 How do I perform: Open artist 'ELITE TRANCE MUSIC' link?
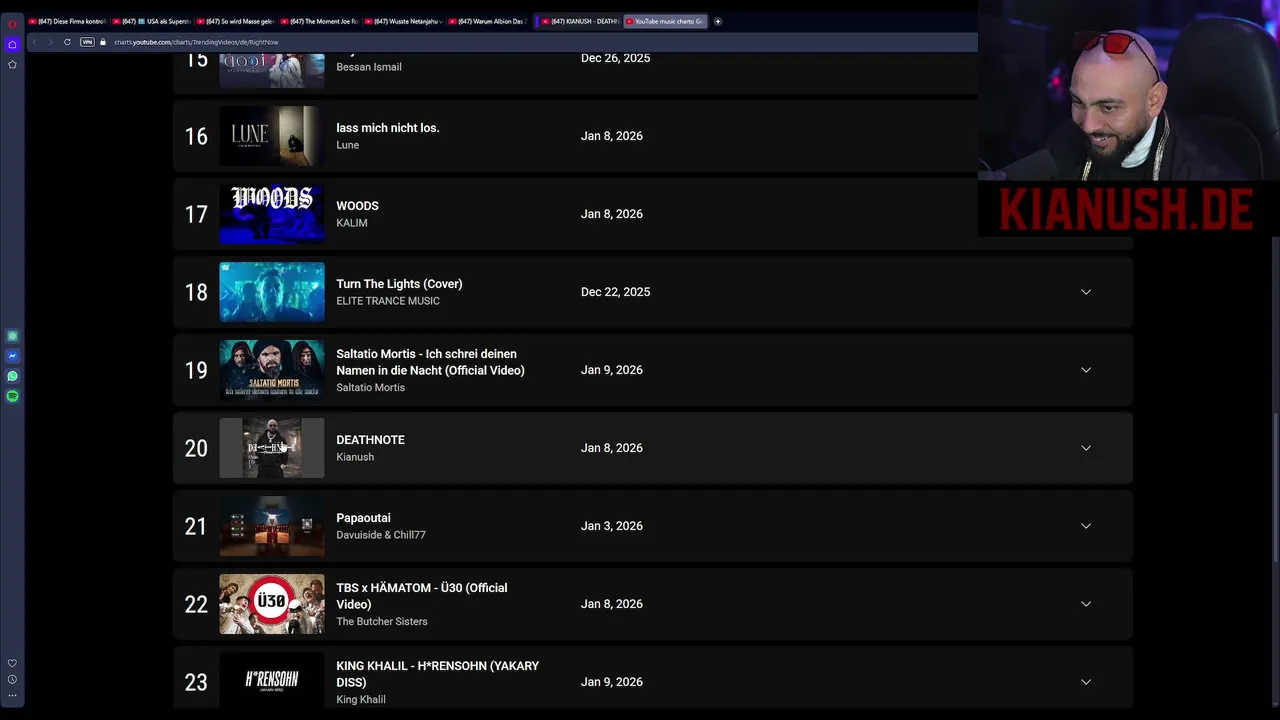tap(388, 301)
